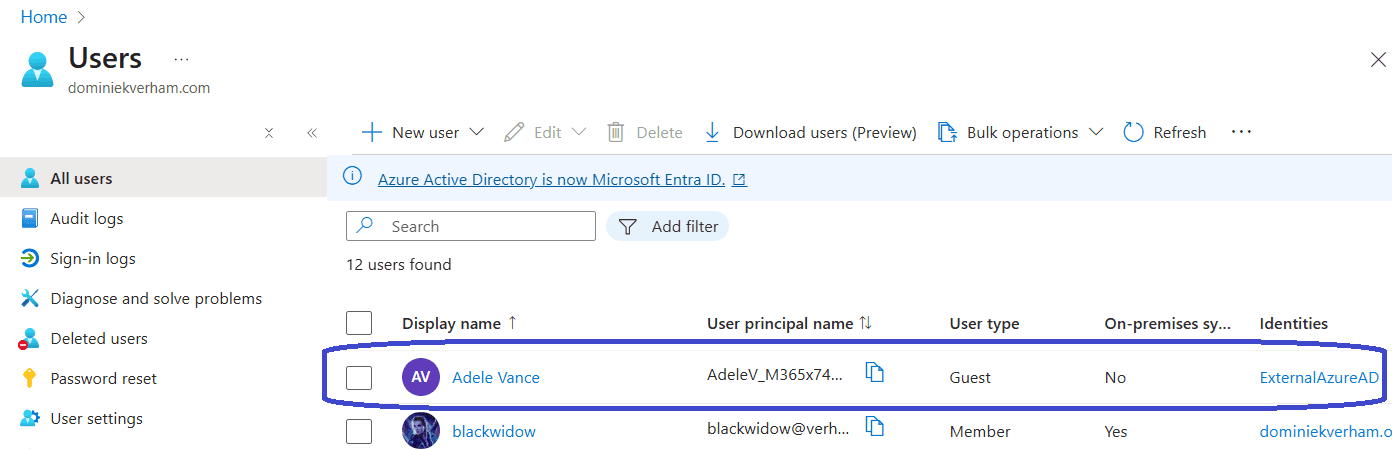Open toolbar overflow ellipsis after Refresh

coord(1241,132)
